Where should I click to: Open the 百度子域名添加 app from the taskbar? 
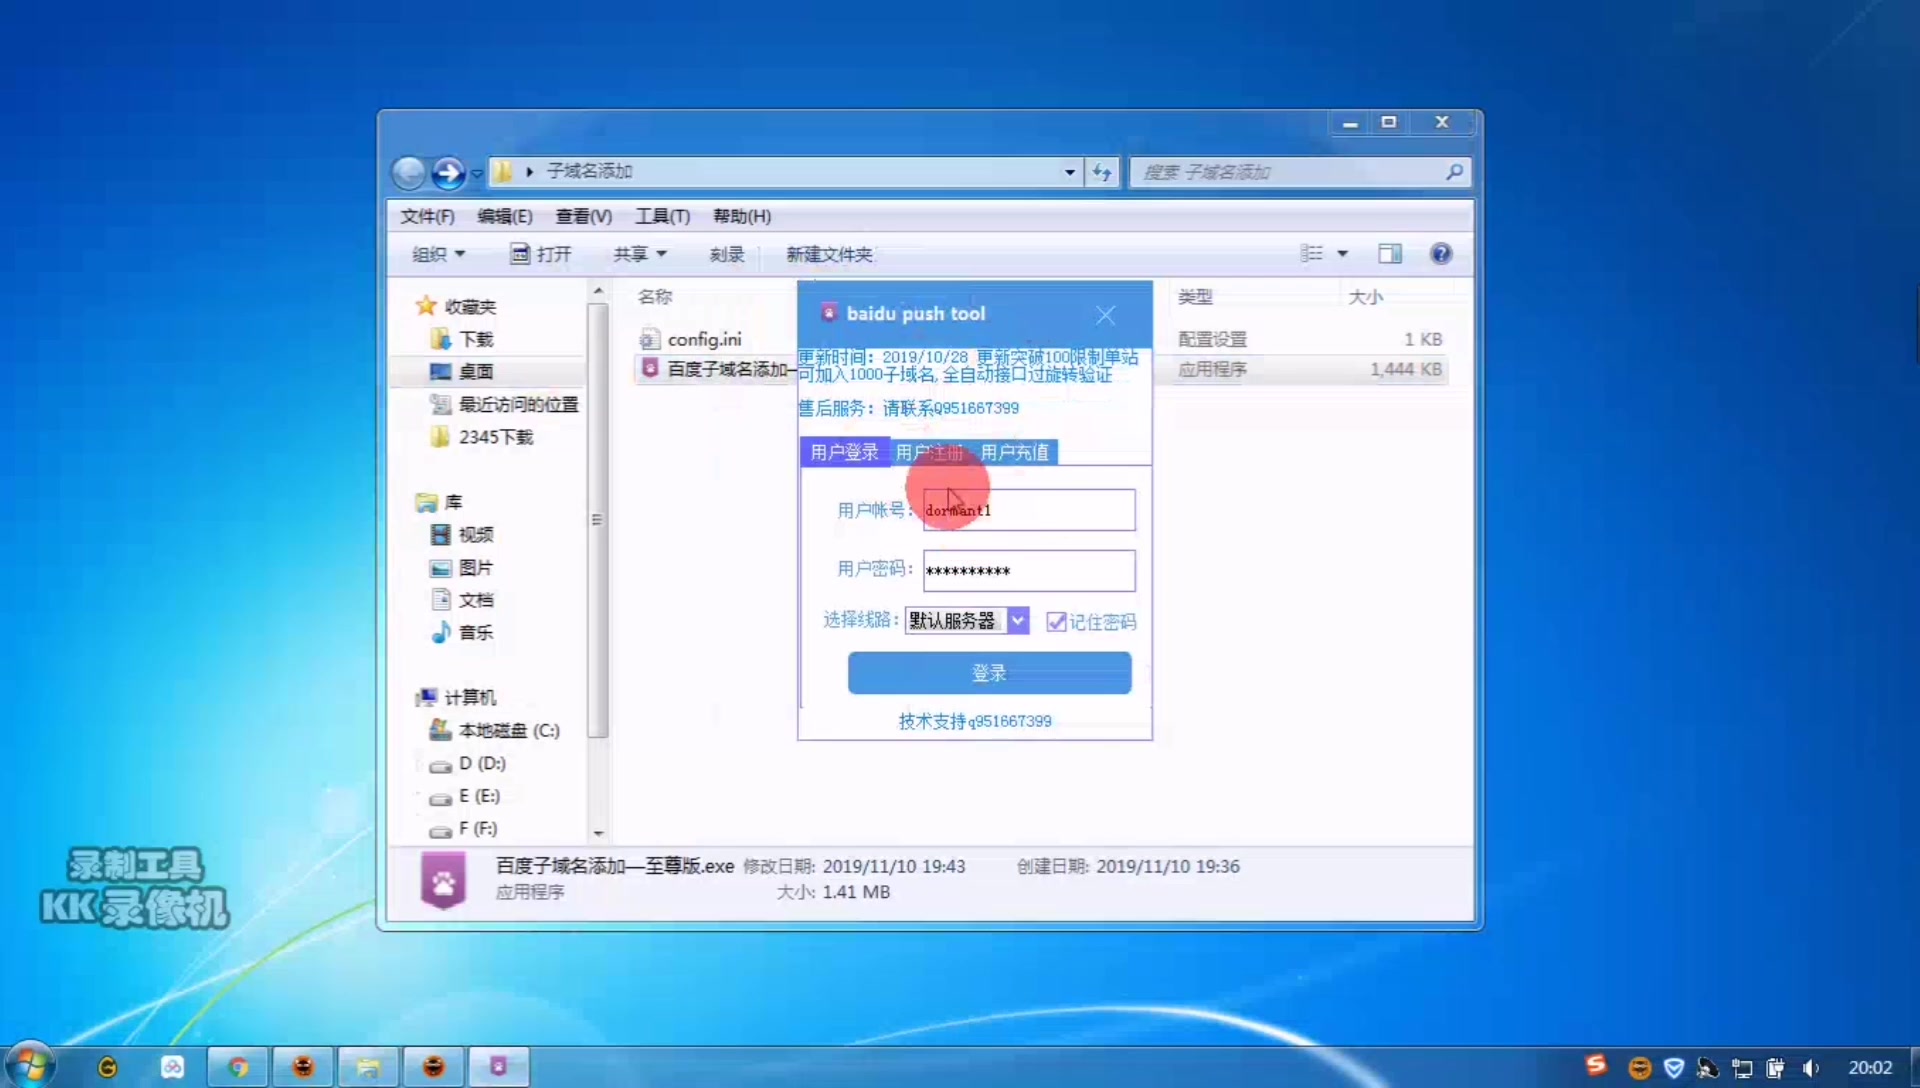(x=500, y=1066)
